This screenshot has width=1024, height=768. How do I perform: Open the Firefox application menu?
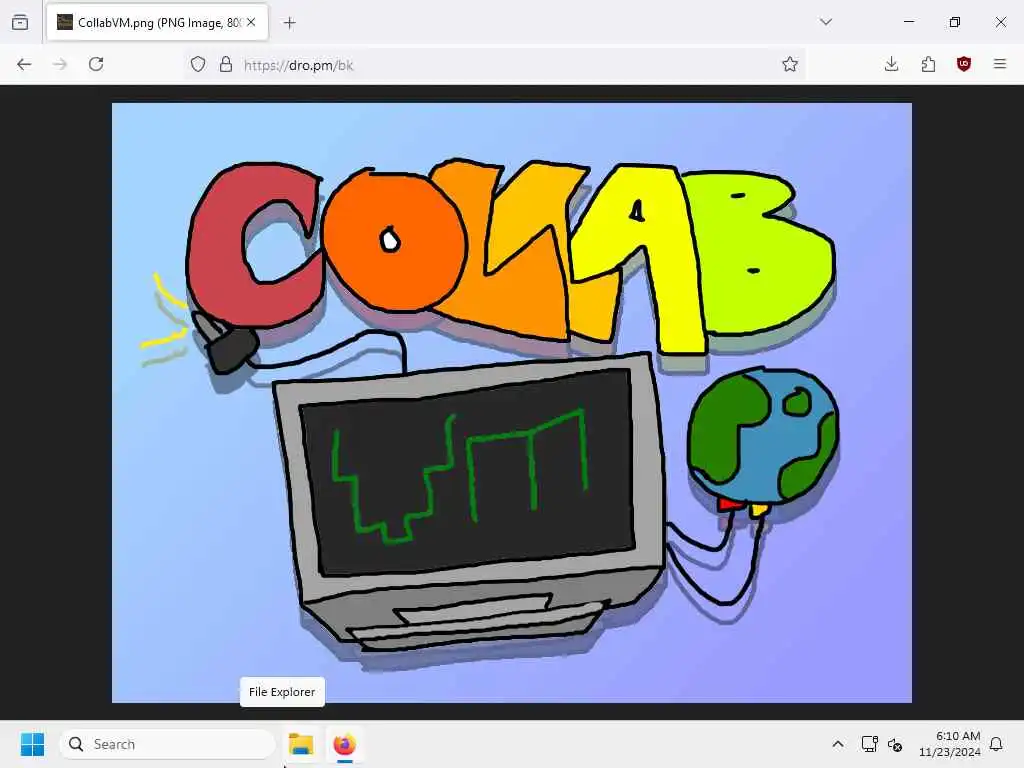point(1000,64)
